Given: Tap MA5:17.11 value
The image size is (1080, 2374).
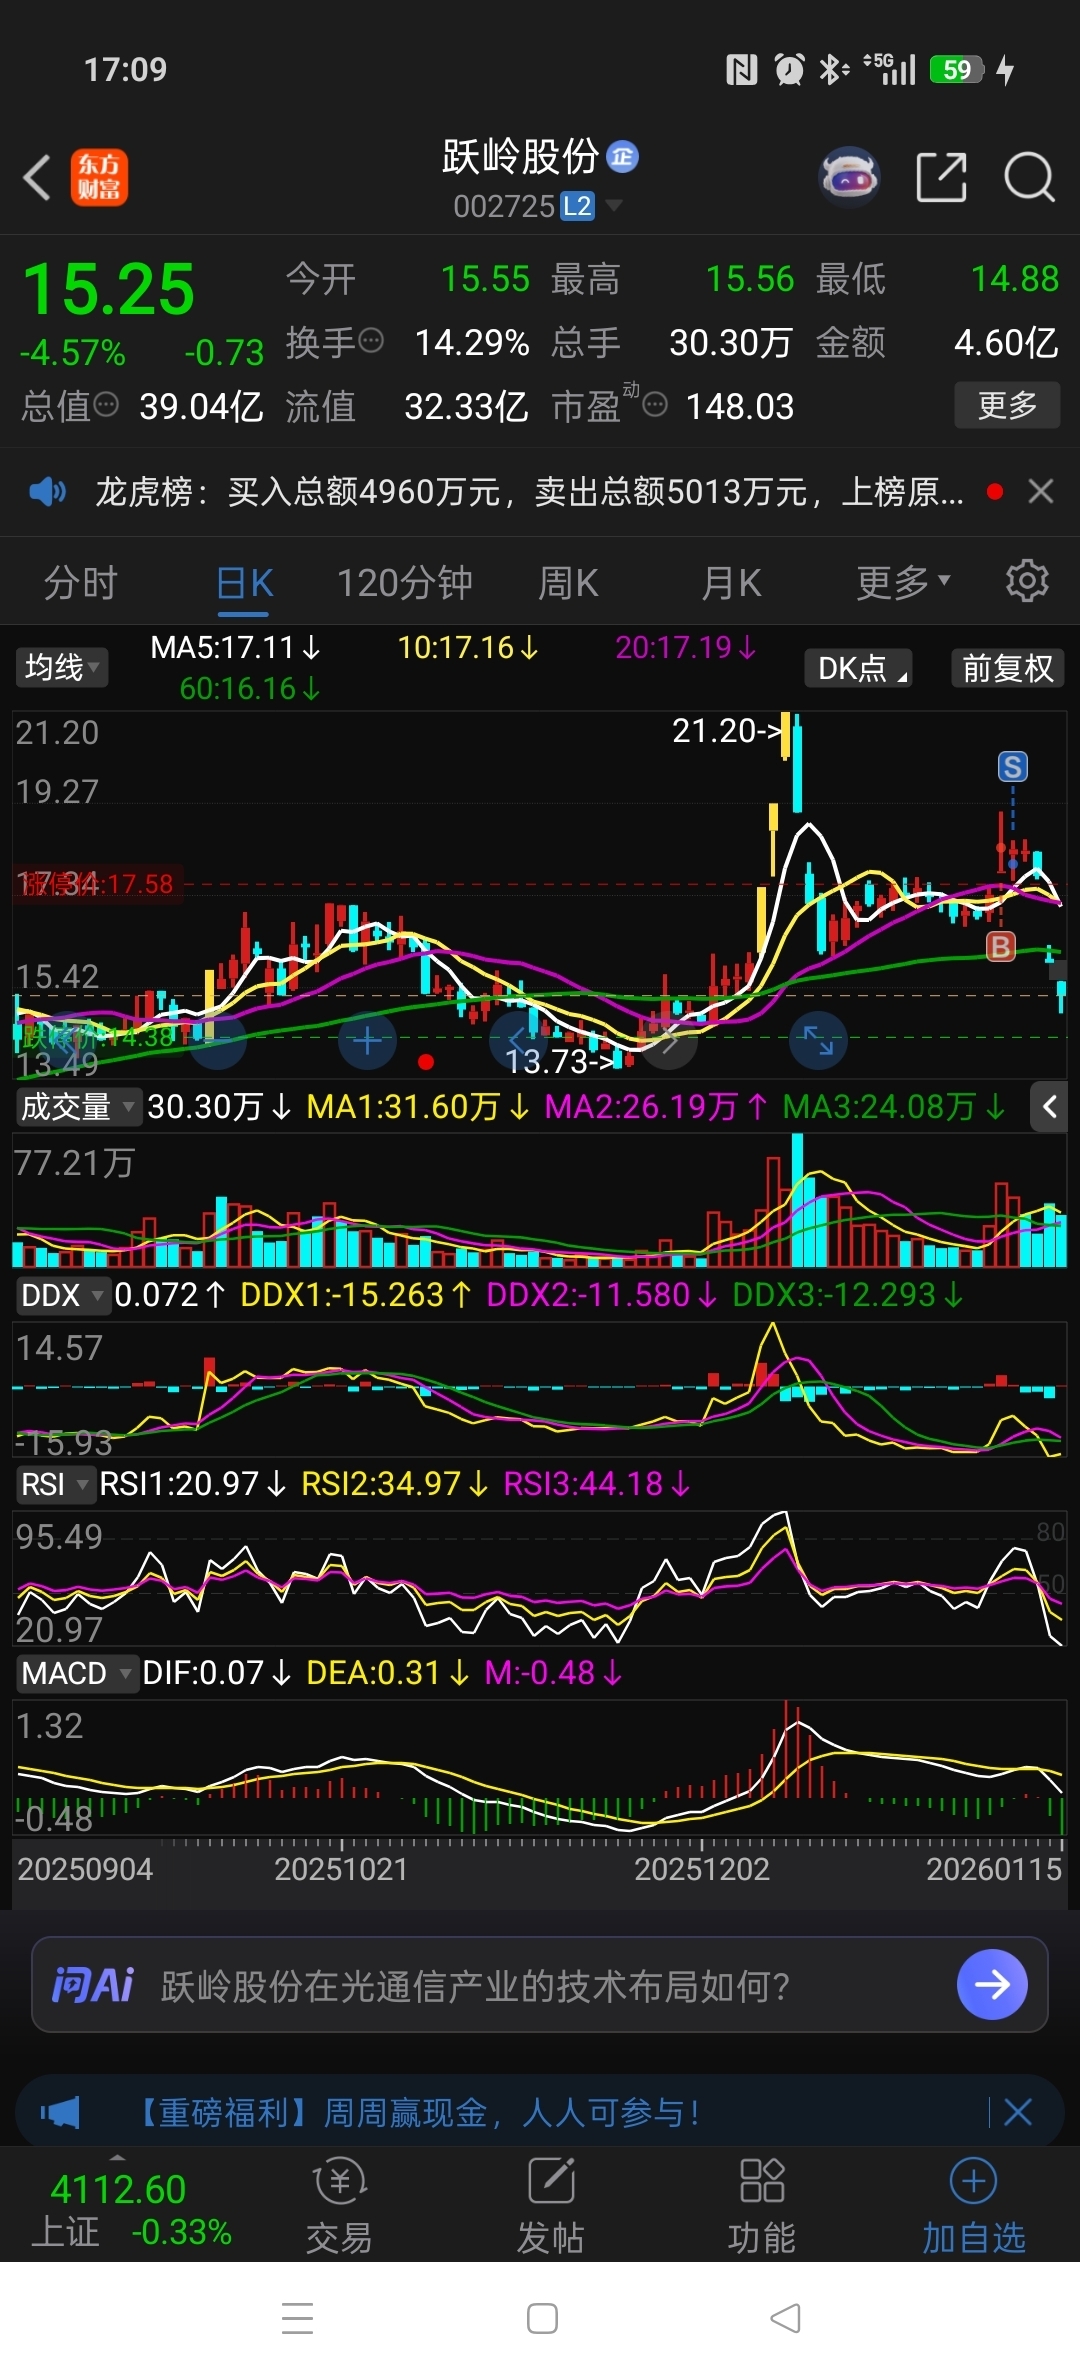Looking at the screenshot, I should [235, 648].
